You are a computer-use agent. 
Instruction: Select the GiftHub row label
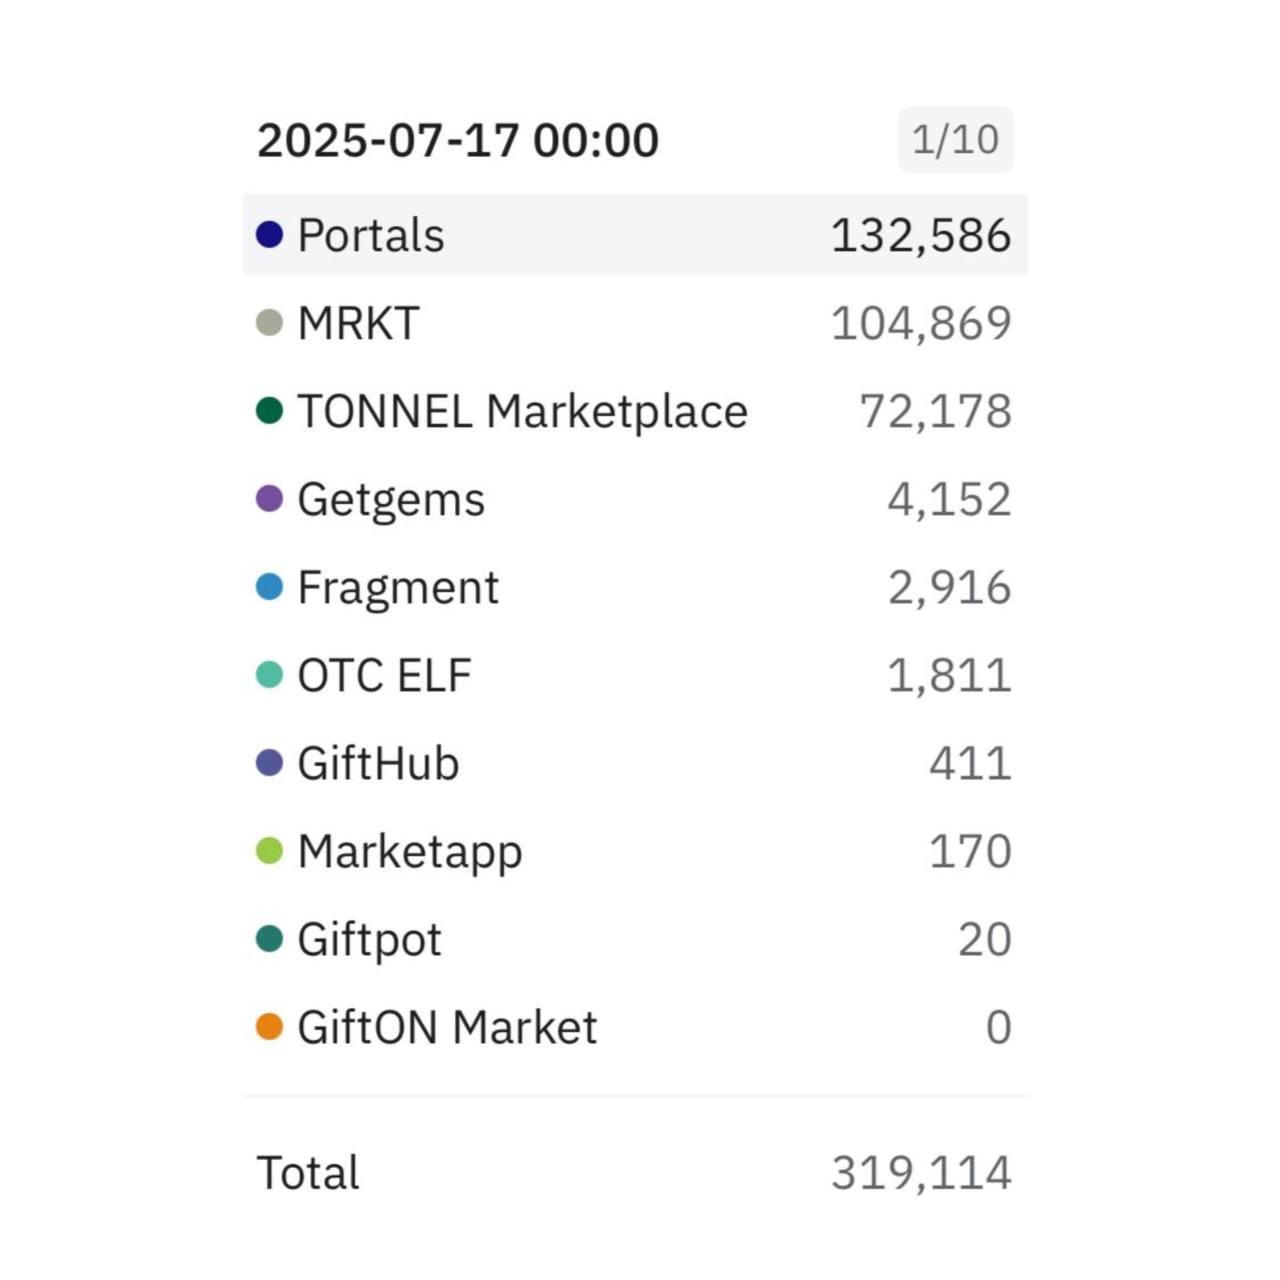click(x=379, y=764)
